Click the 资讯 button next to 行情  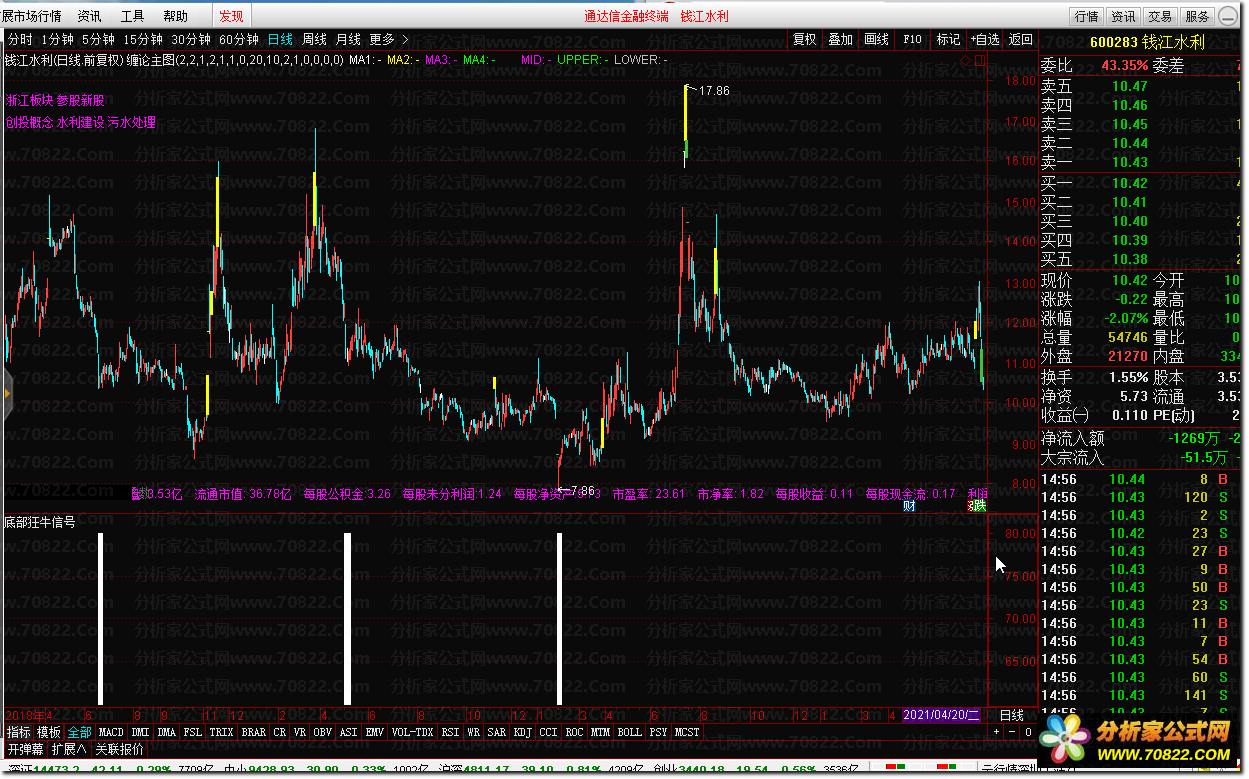(1123, 16)
